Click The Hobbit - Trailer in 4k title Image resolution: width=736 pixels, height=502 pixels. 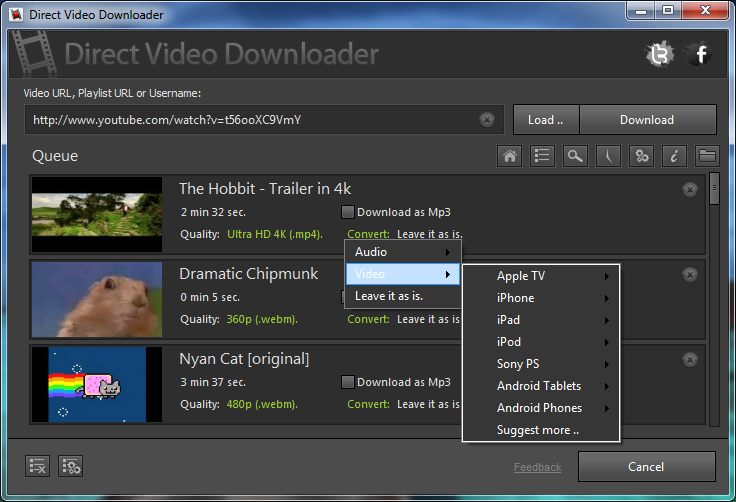click(265, 189)
